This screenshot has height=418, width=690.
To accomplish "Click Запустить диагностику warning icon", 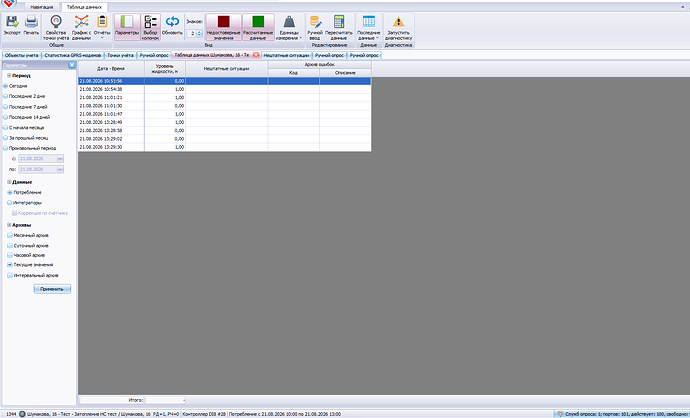I will 398,22.
